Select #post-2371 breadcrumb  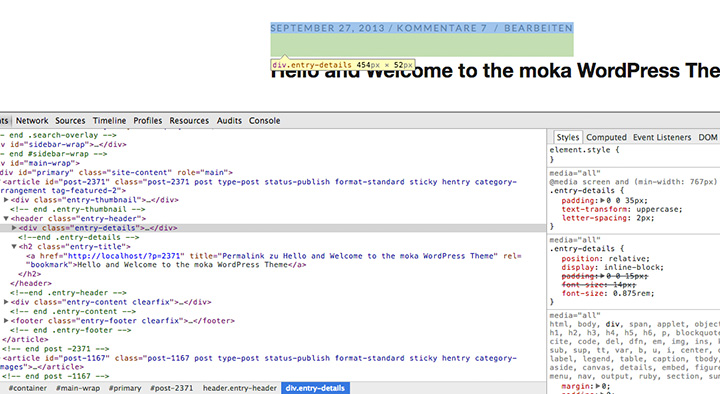point(172,388)
